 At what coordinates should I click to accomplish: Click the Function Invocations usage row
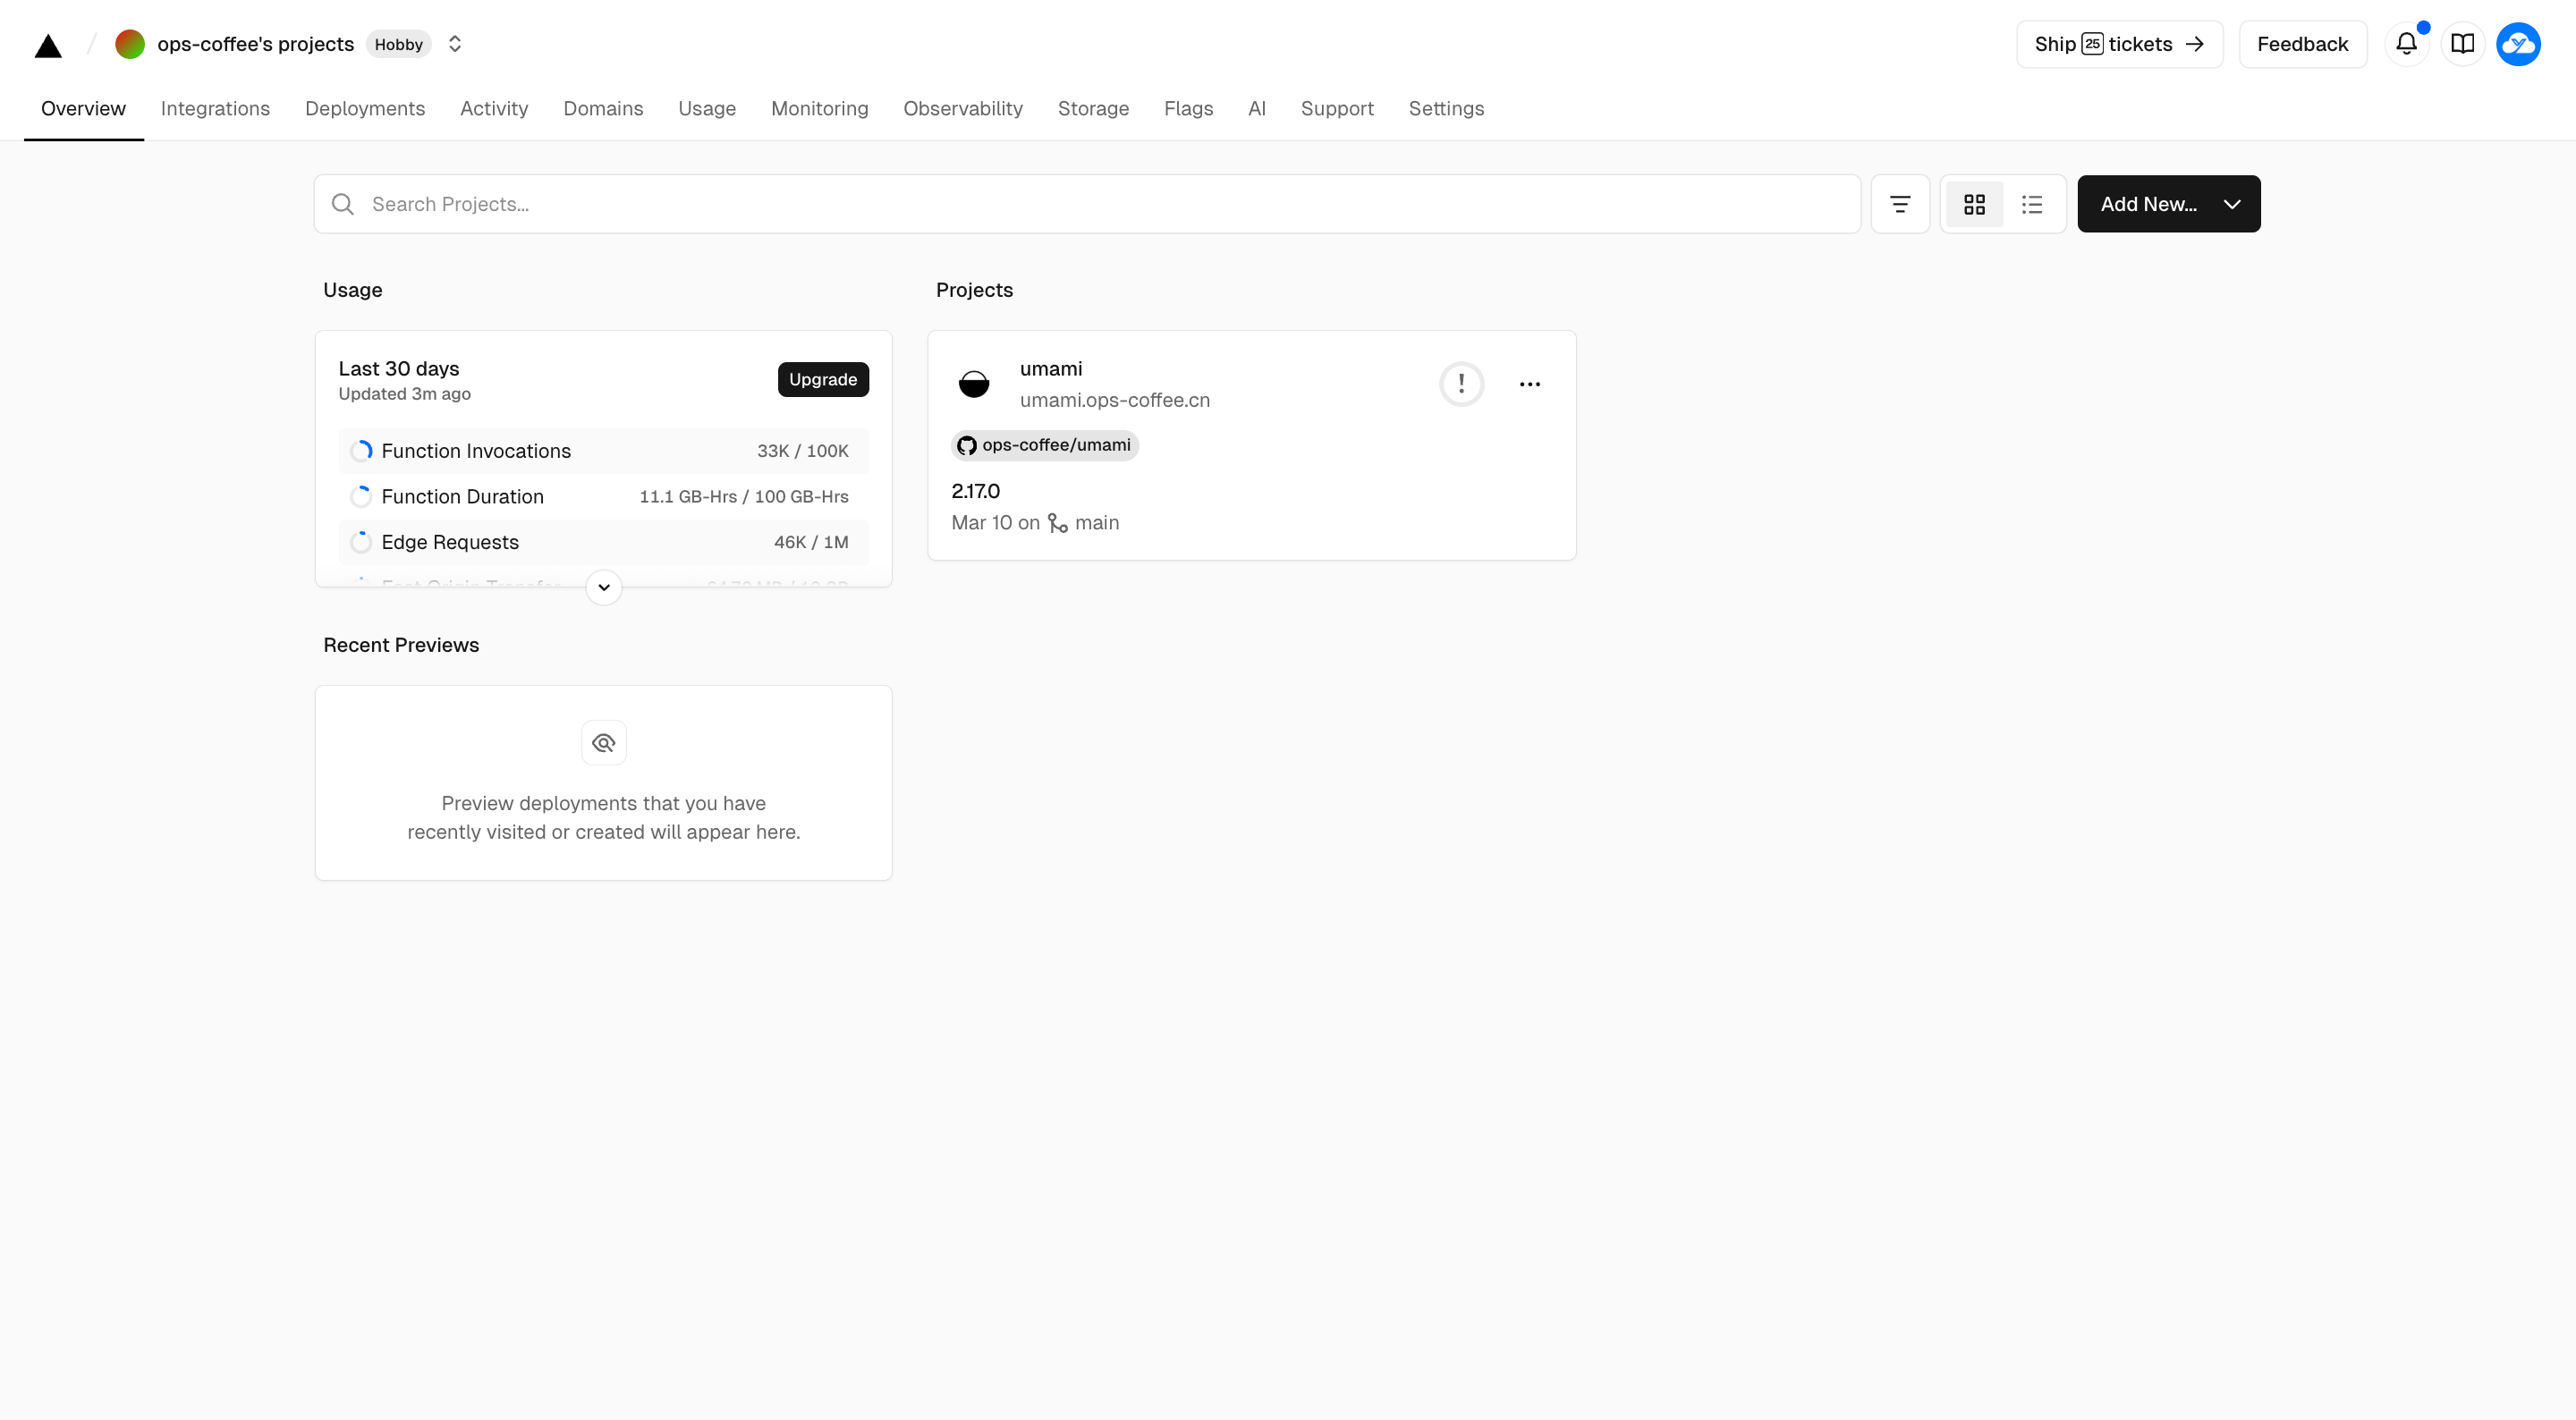[603, 451]
